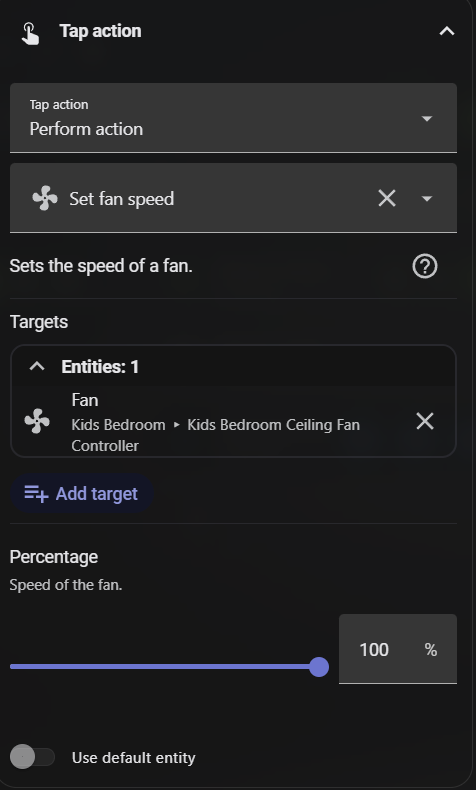This screenshot has width=476, height=790.
Task: Click the add-list icon in Add target
Action: pos(36,494)
